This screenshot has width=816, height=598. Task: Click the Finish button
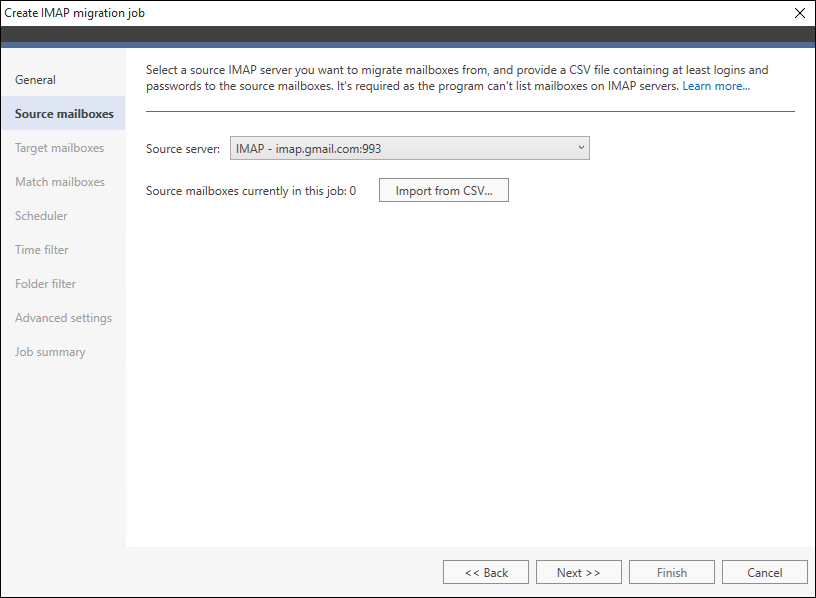click(x=672, y=572)
